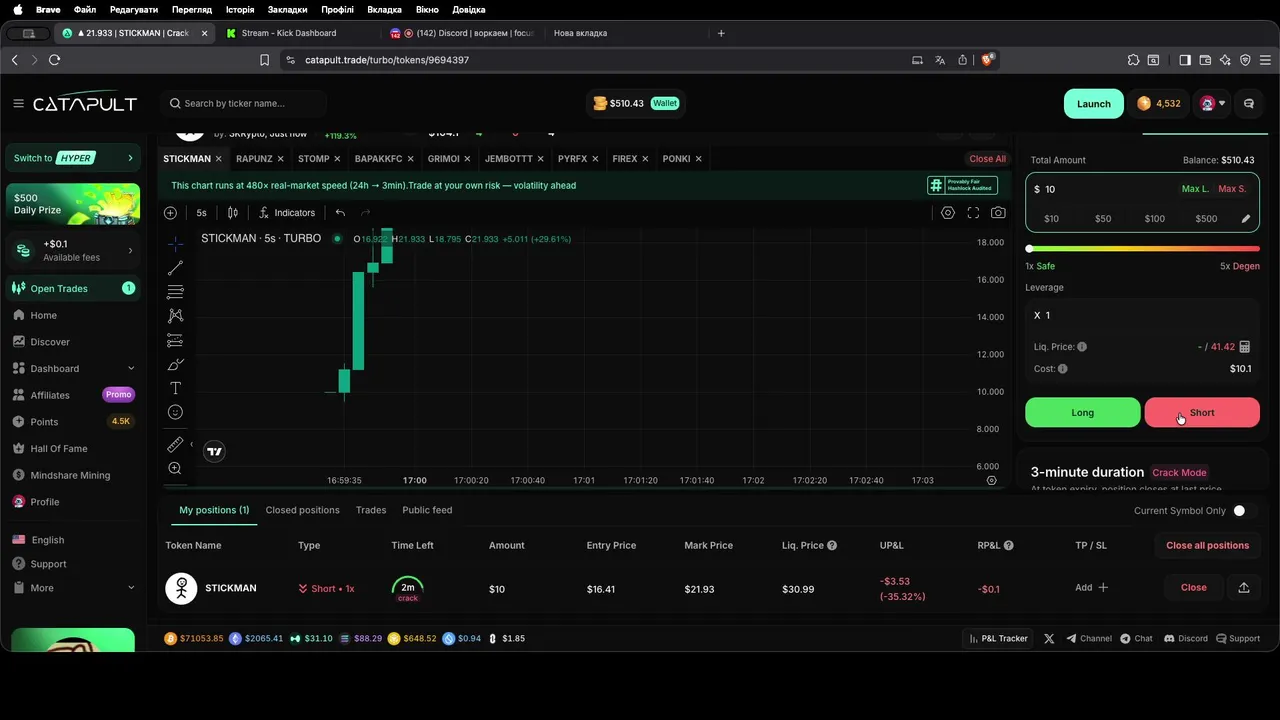The width and height of the screenshot is (1280, 720).
Task: Open the liquidation price calculator icon
Action: [1245, 347]
